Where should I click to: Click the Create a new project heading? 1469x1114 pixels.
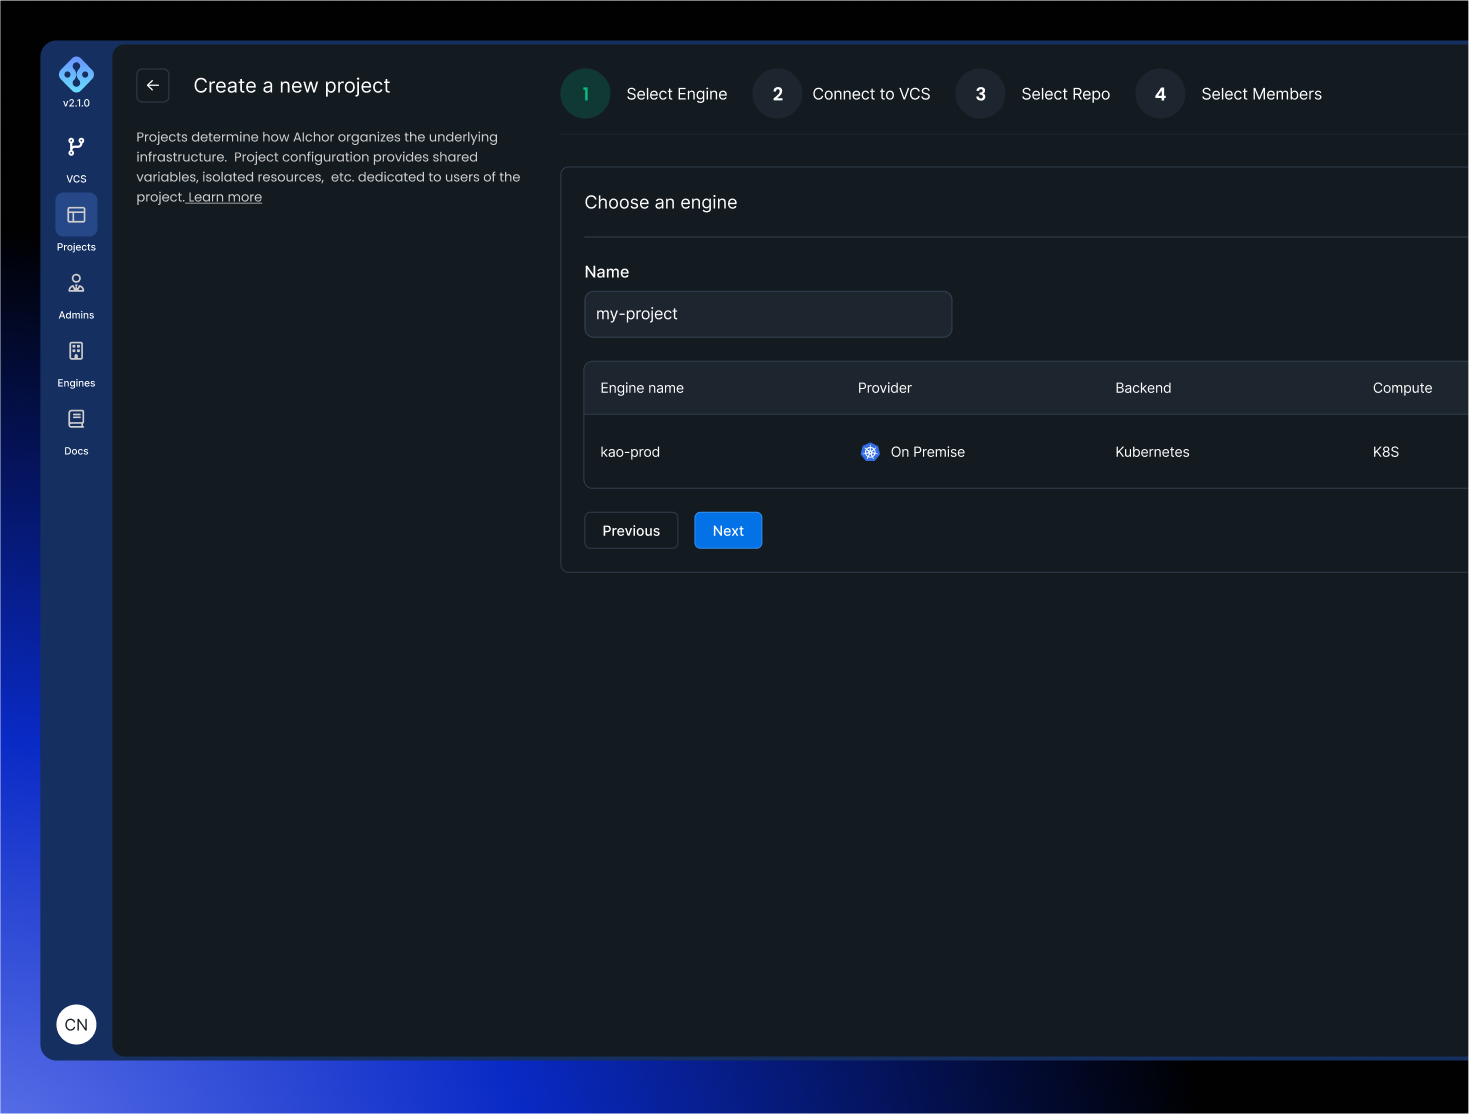pos(292,86)
